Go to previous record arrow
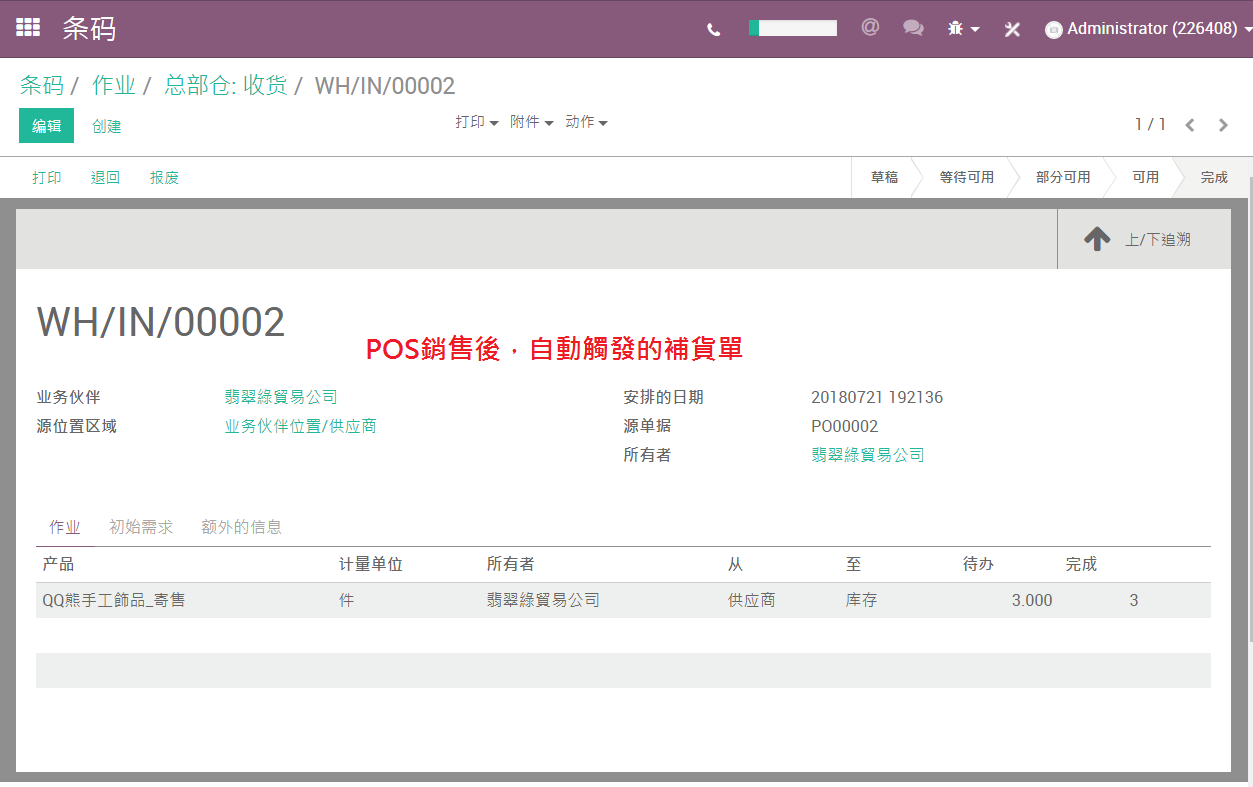The height and width of the screenshot is (787, 1253). pos(1190,125)
